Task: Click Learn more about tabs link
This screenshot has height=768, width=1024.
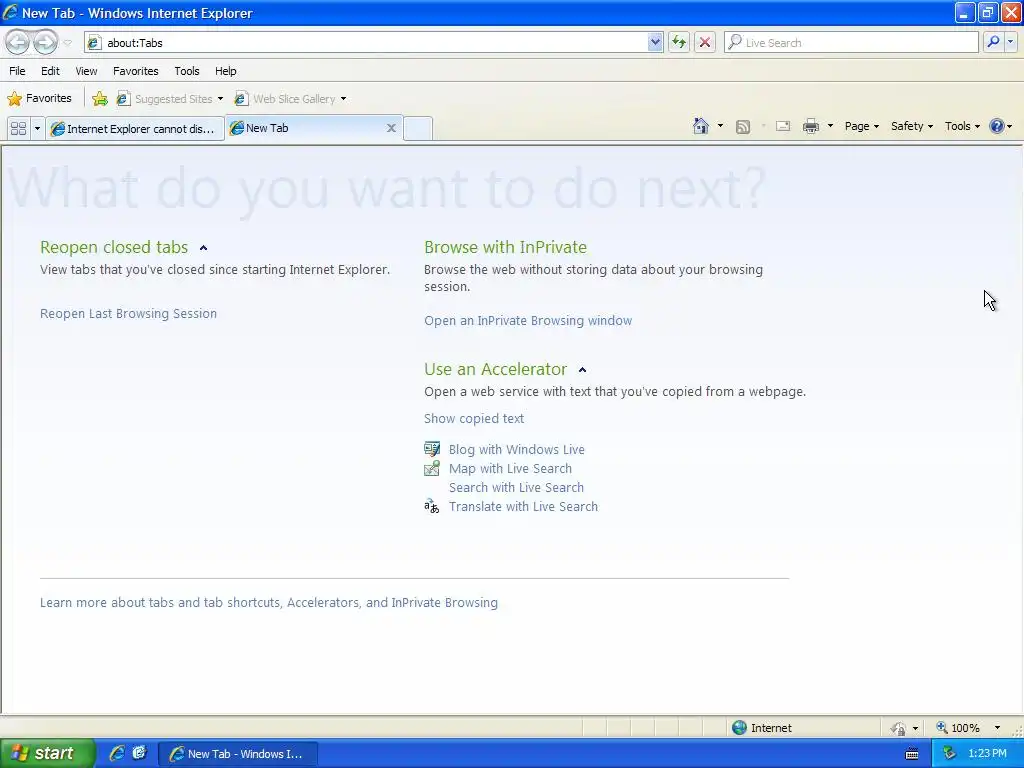Action: (268, 602)
